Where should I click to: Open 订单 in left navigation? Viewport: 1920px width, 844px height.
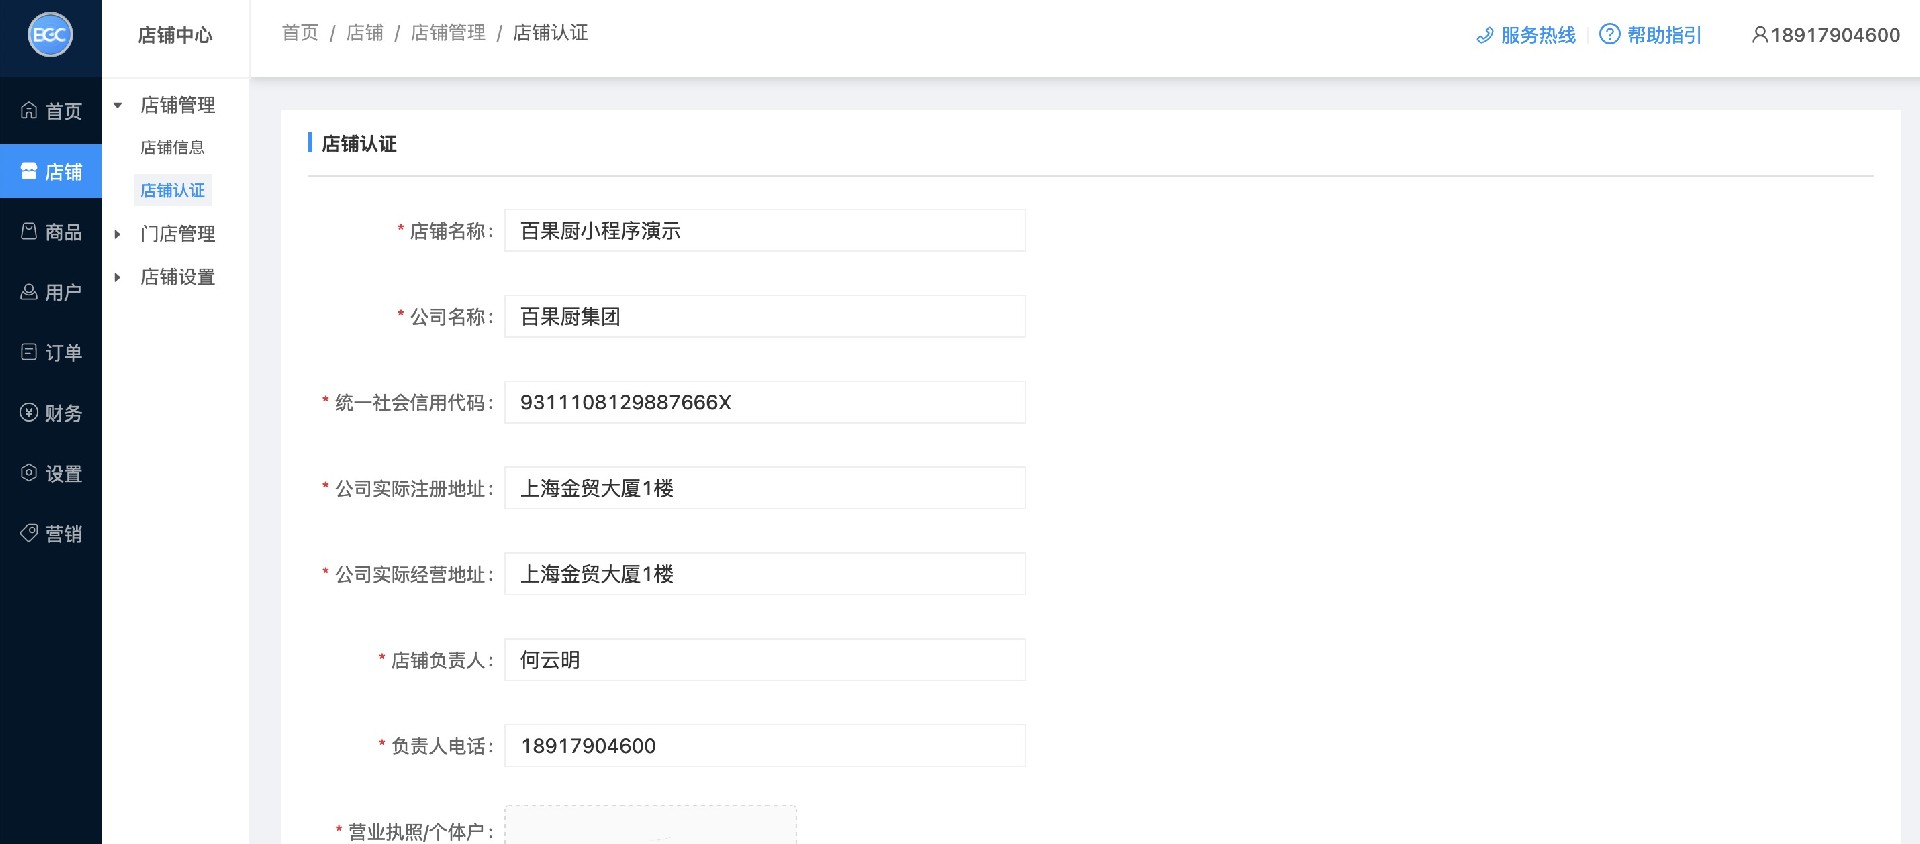pos(51,352)
